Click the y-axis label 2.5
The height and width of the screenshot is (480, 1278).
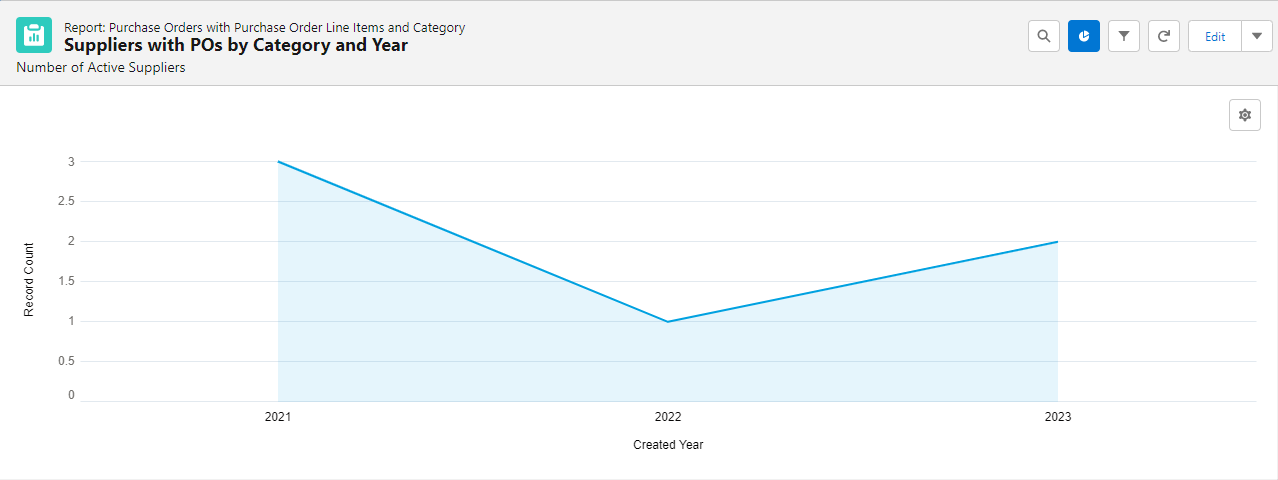click(66, 201)
